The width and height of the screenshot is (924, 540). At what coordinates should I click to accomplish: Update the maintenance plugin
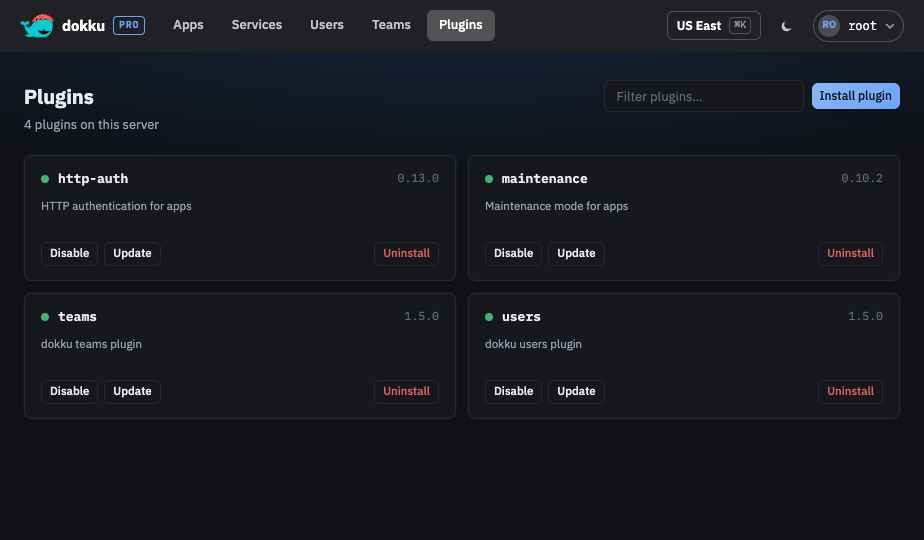[x=576, y=253]
